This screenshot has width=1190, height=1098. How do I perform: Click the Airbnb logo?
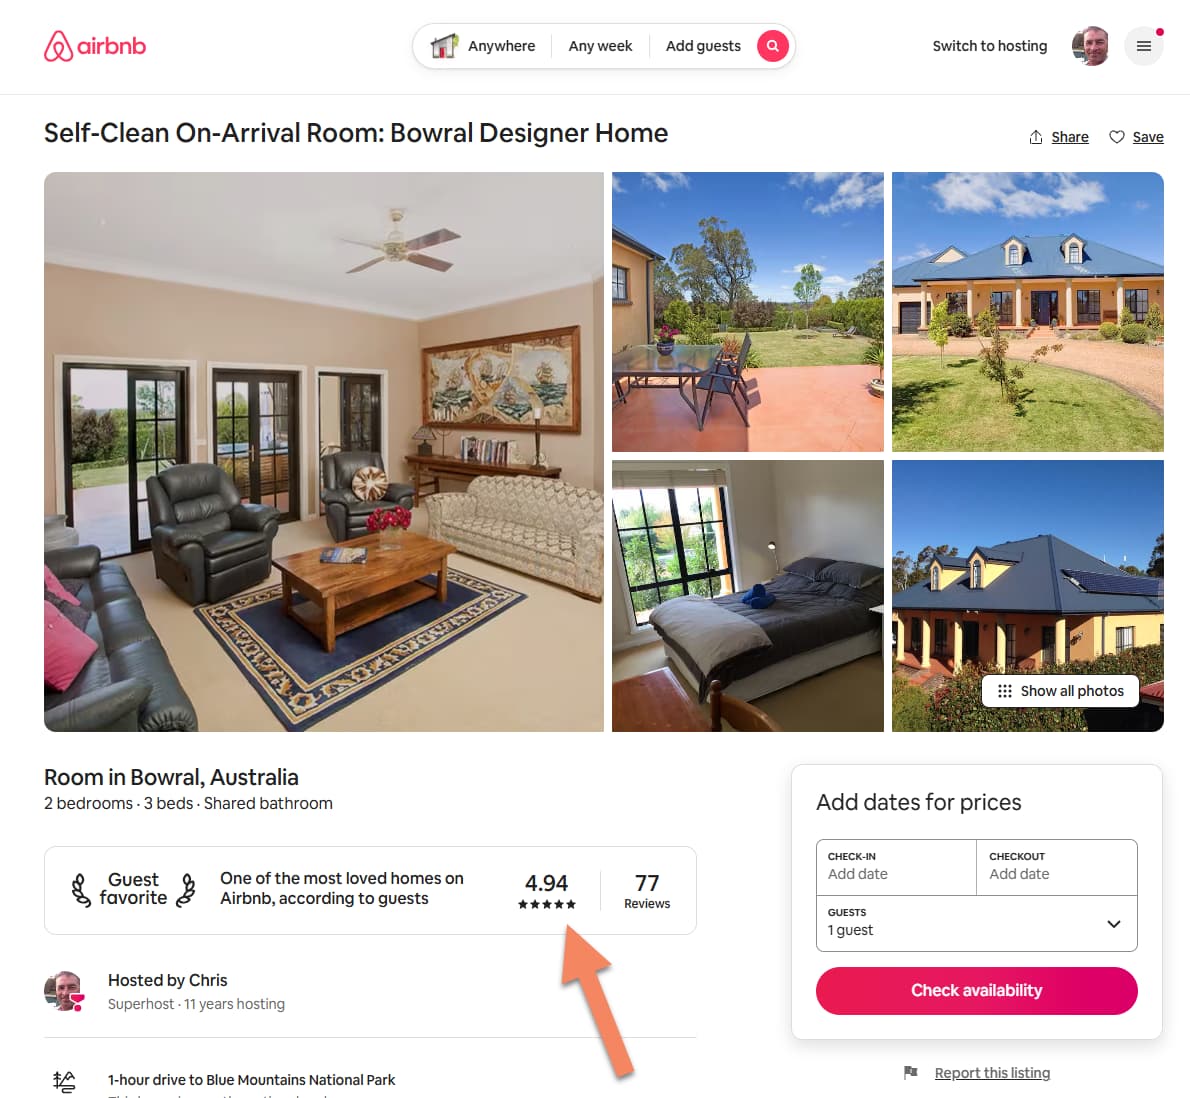click(x=95, y=46)
